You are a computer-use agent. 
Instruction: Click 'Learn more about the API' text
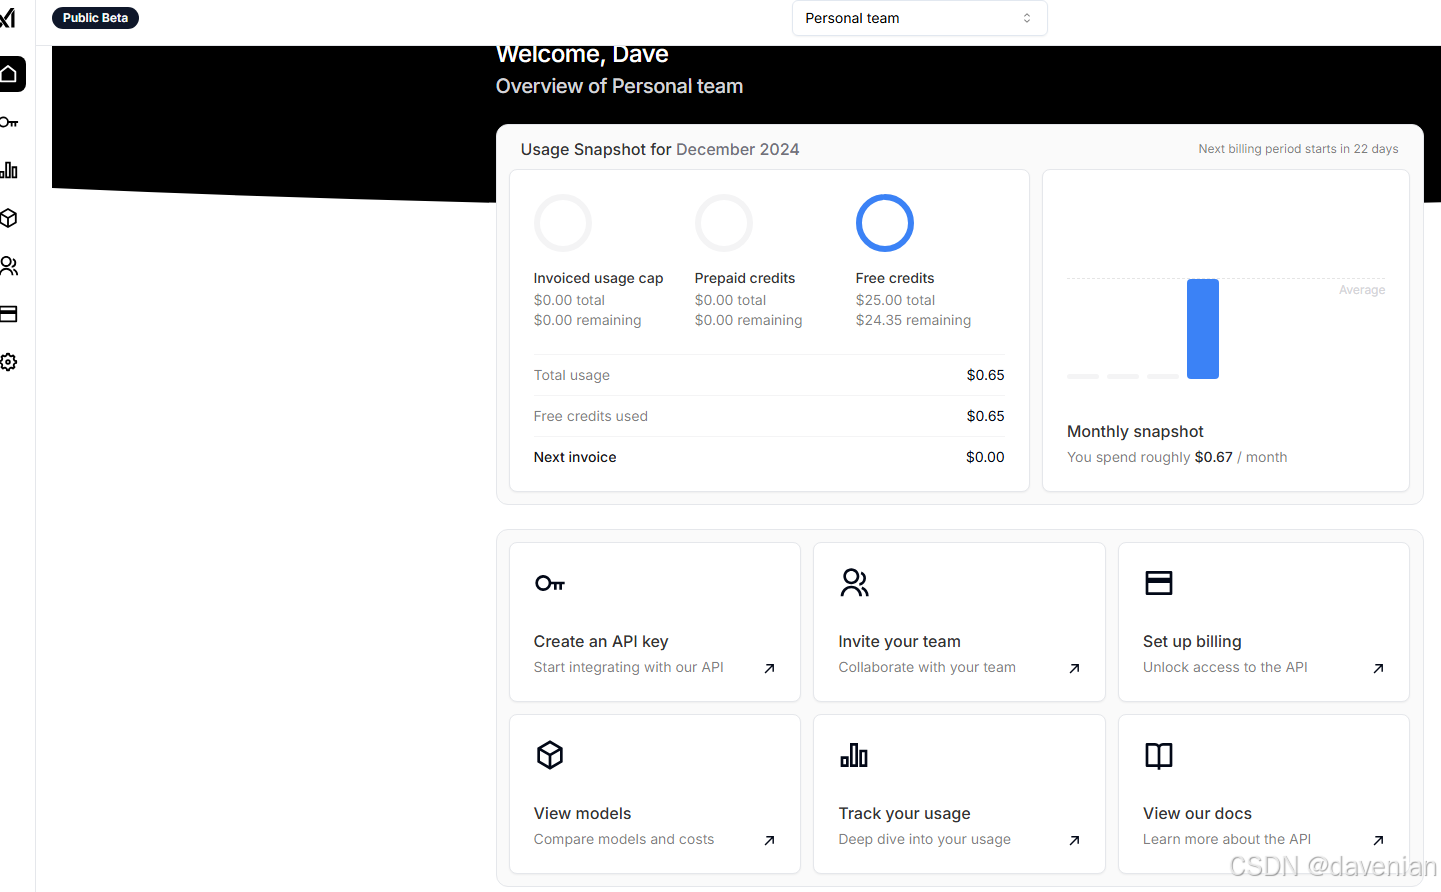1227,839
